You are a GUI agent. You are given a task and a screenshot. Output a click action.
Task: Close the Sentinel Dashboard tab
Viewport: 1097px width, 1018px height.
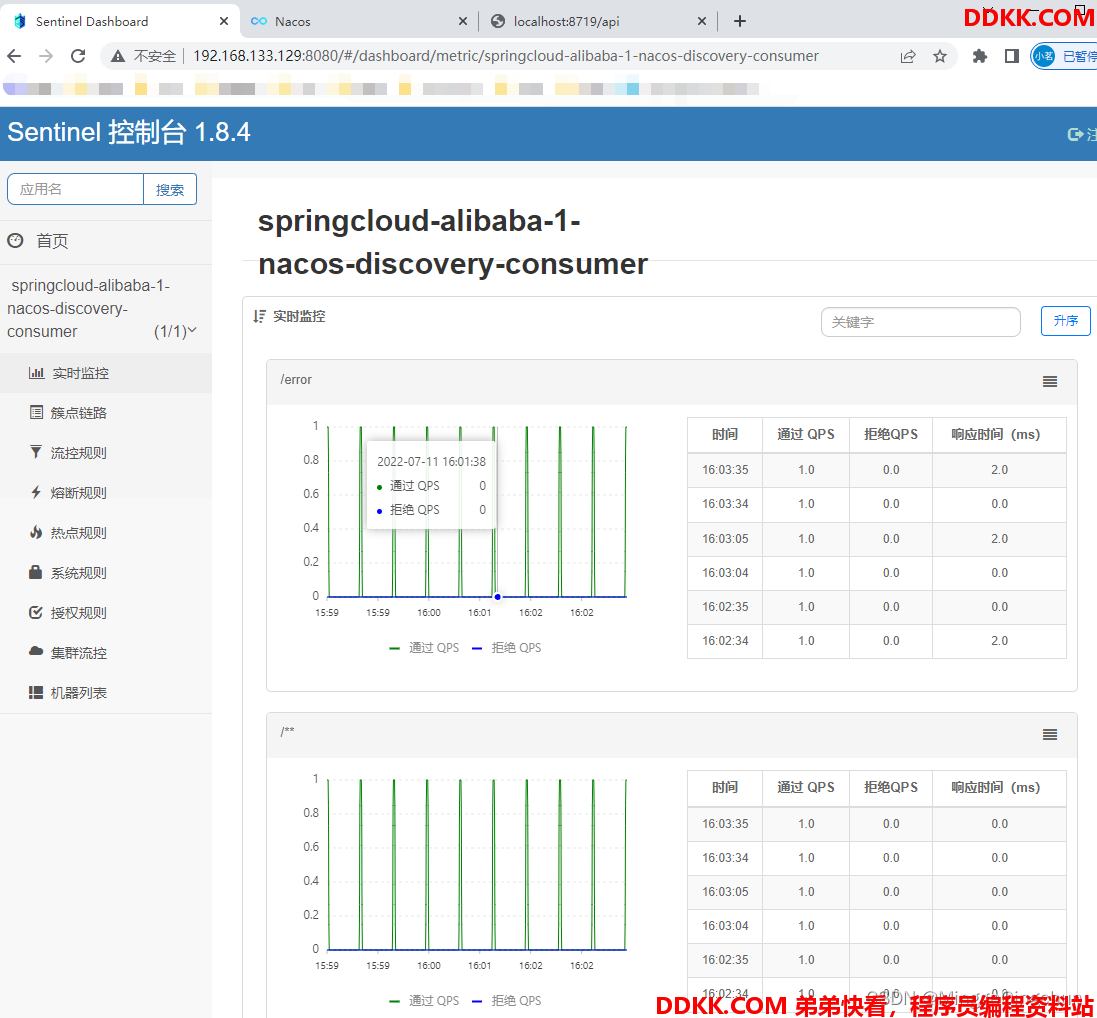224,22
